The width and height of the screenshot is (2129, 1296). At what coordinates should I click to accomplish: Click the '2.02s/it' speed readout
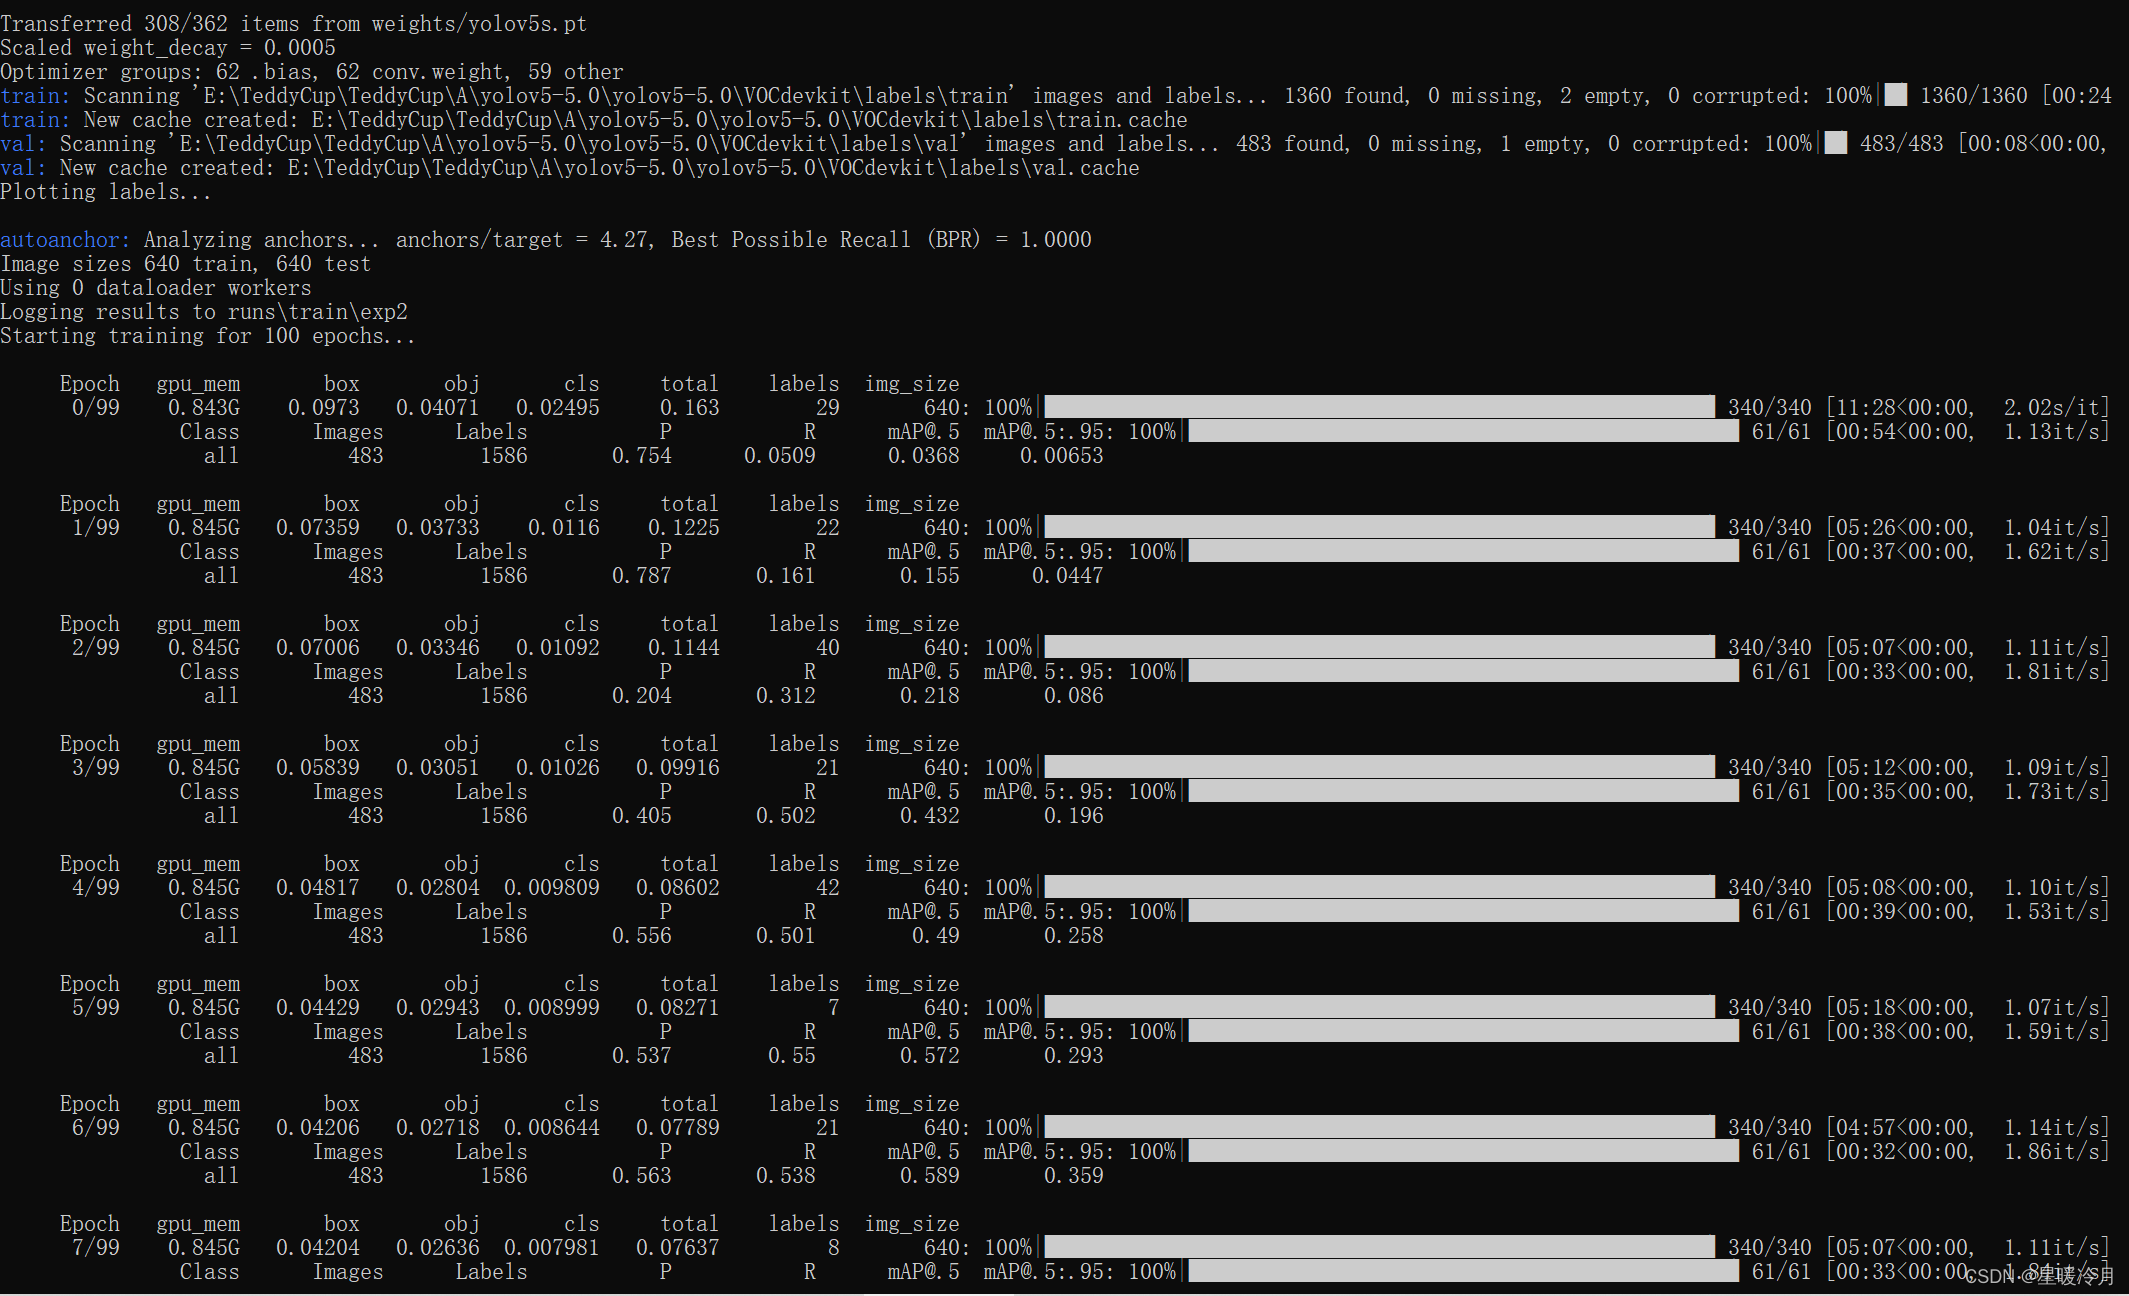pyautogui.click(x=2054, y=408)
